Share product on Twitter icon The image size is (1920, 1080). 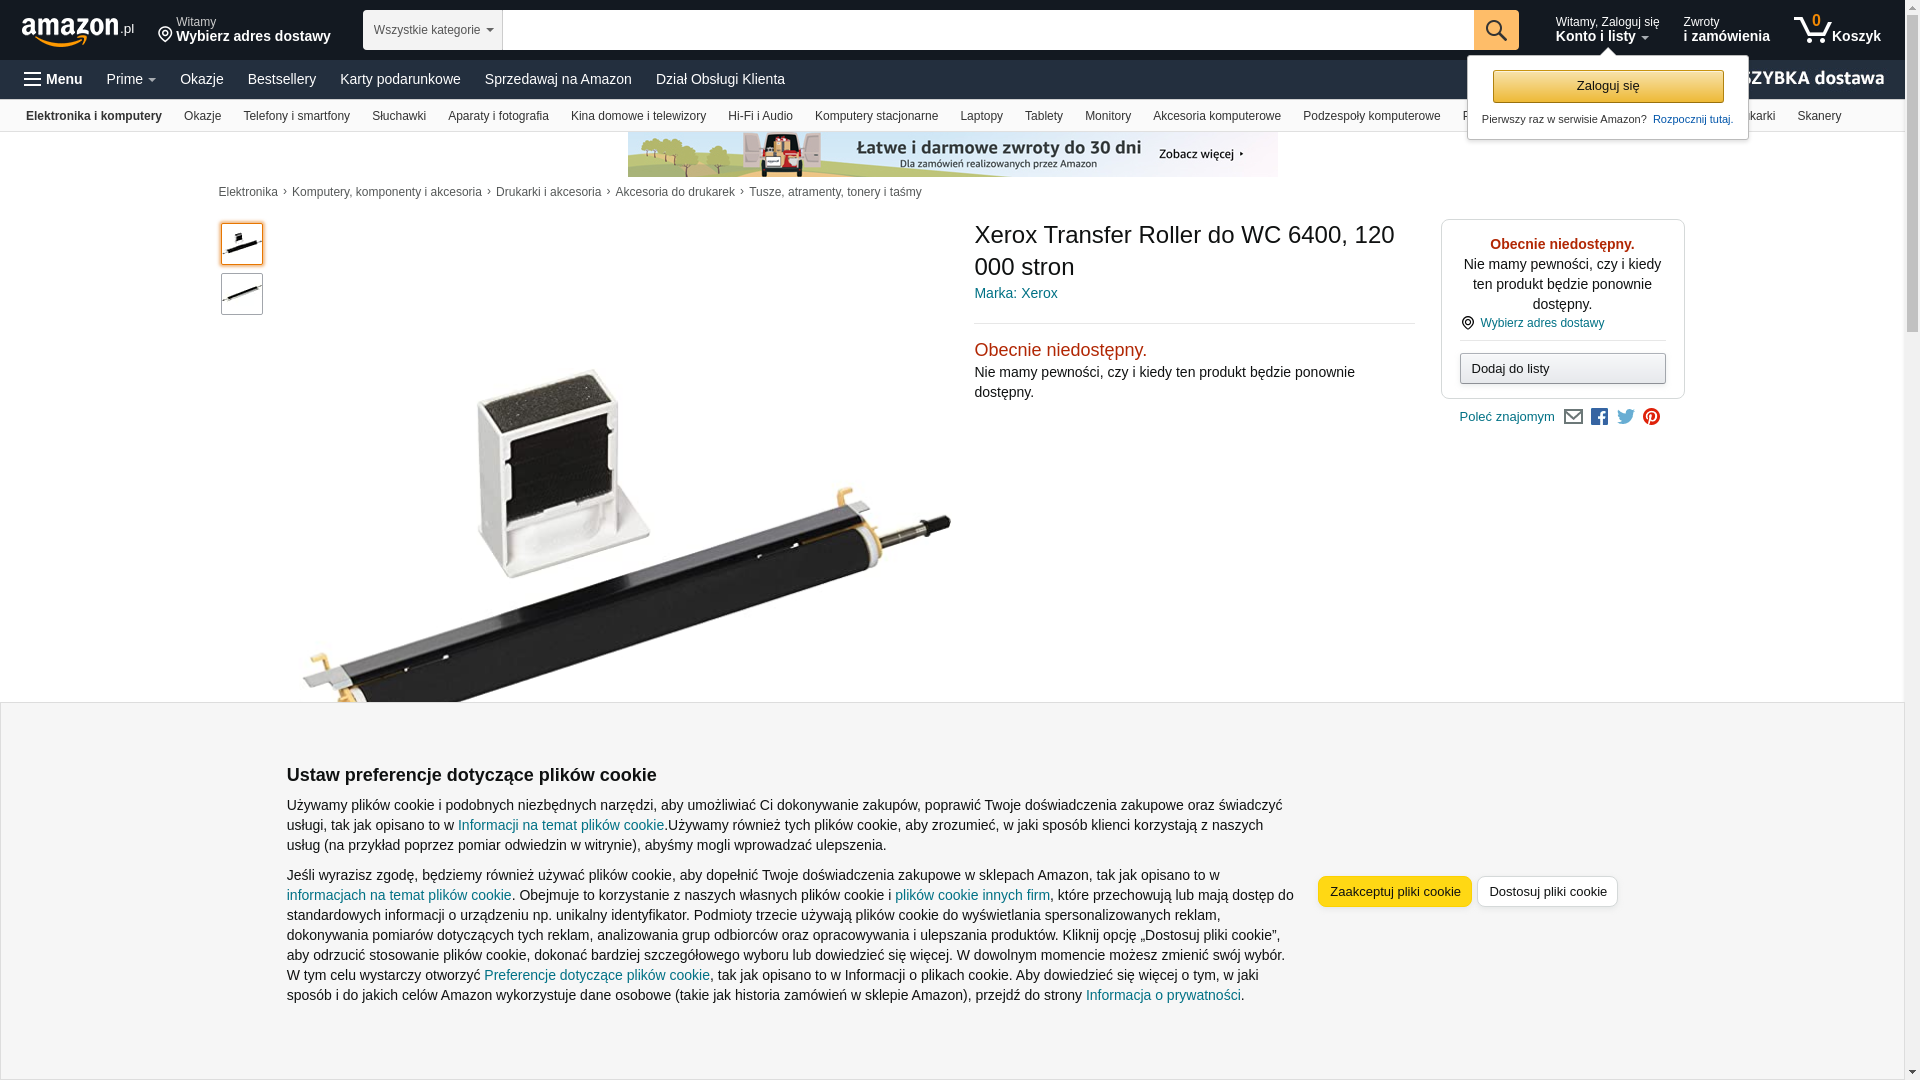[1625, 417]
